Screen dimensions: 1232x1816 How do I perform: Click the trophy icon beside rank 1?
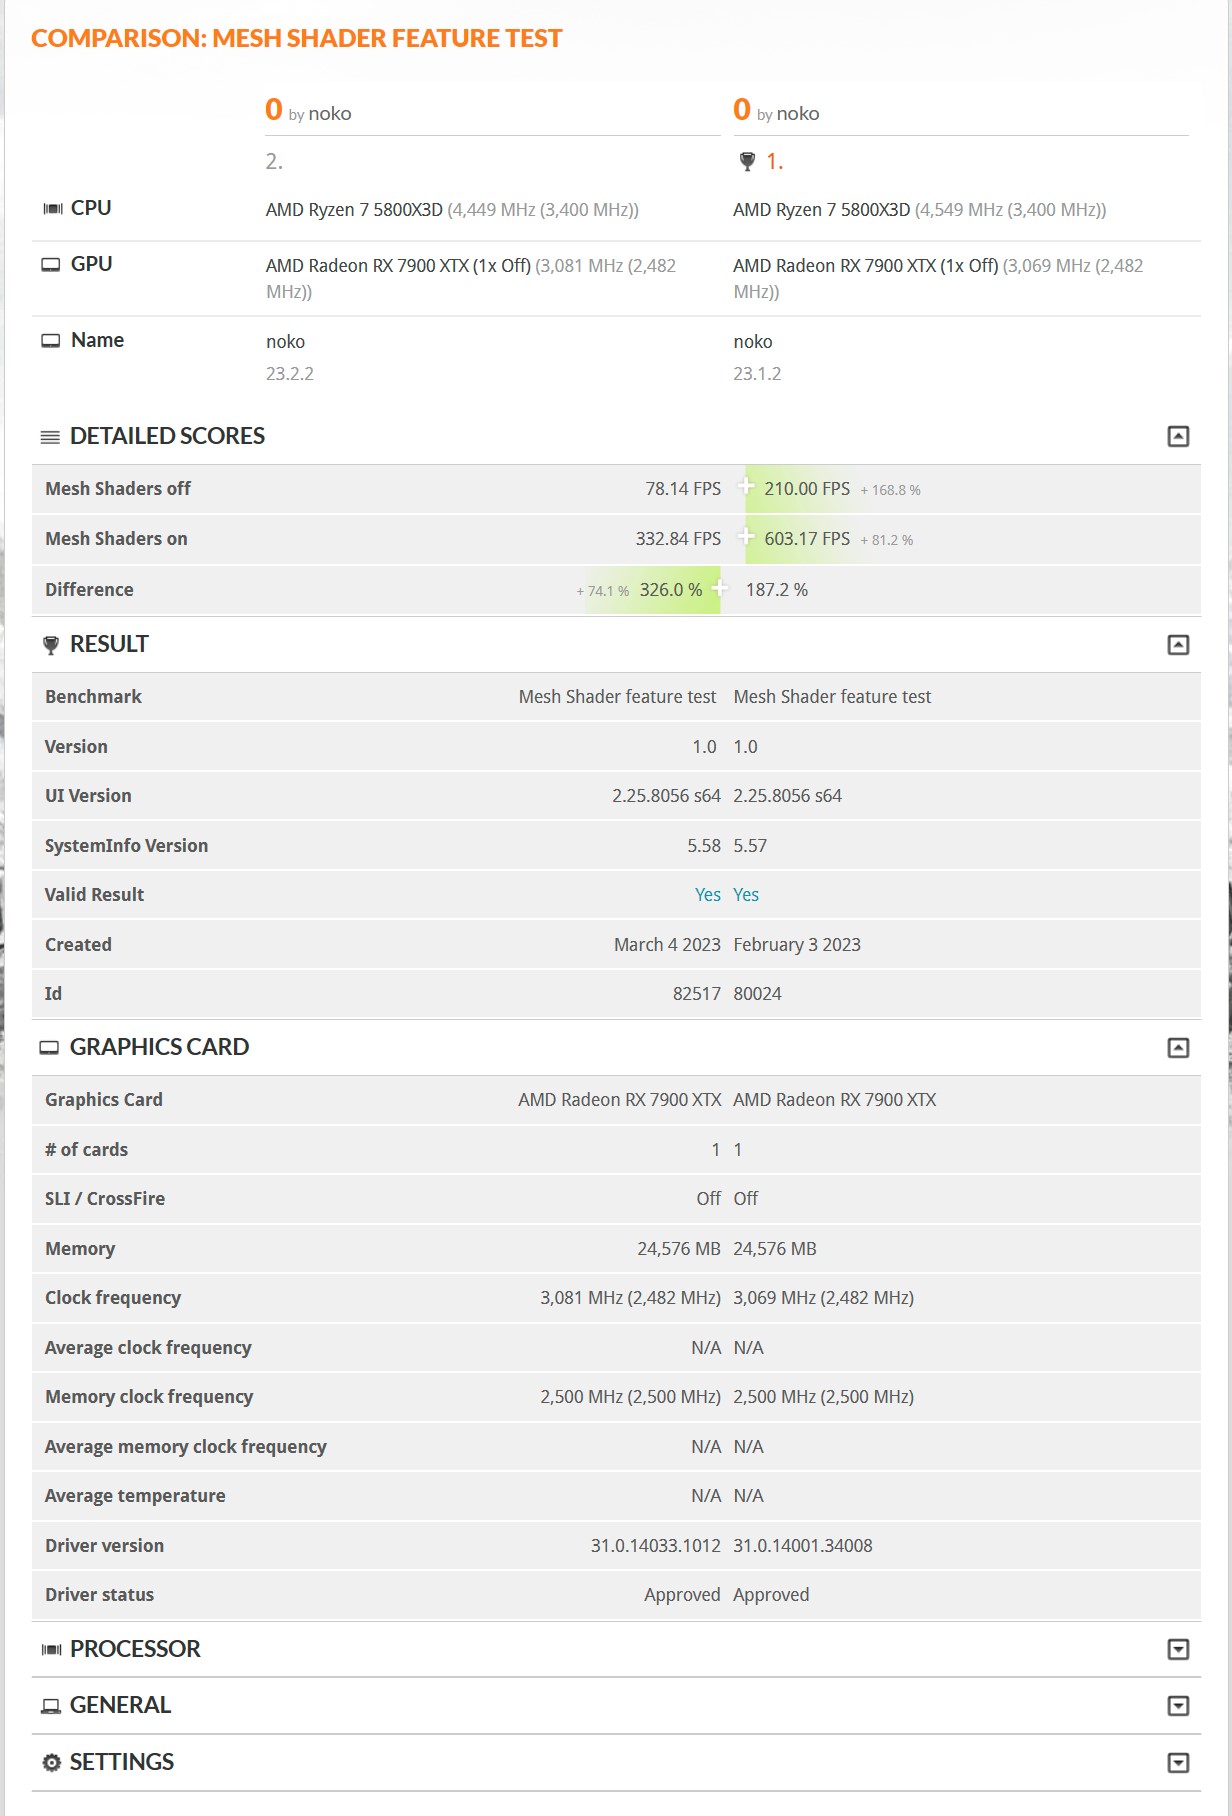pyautogui.click(x=747, y=161)
